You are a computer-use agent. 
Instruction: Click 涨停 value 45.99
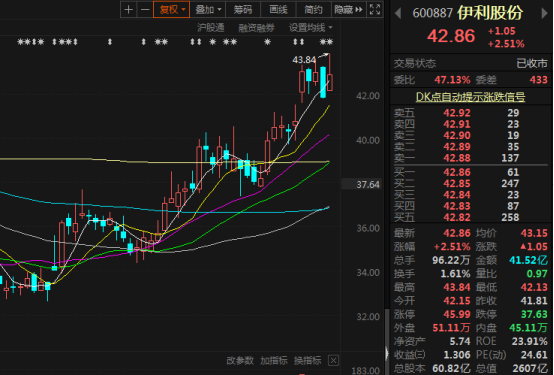(457, 314)
